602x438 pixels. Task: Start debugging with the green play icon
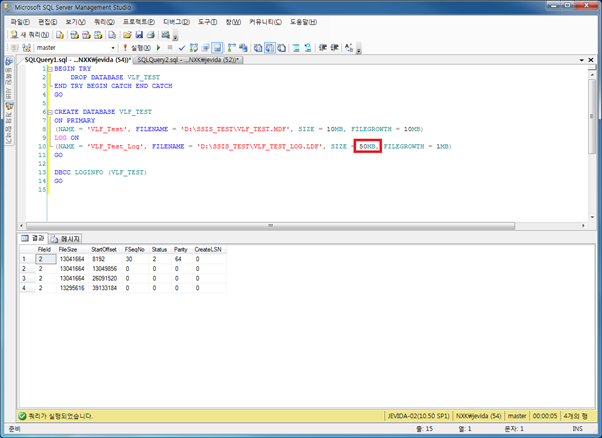pyautogui.click(x=158, y=48)
